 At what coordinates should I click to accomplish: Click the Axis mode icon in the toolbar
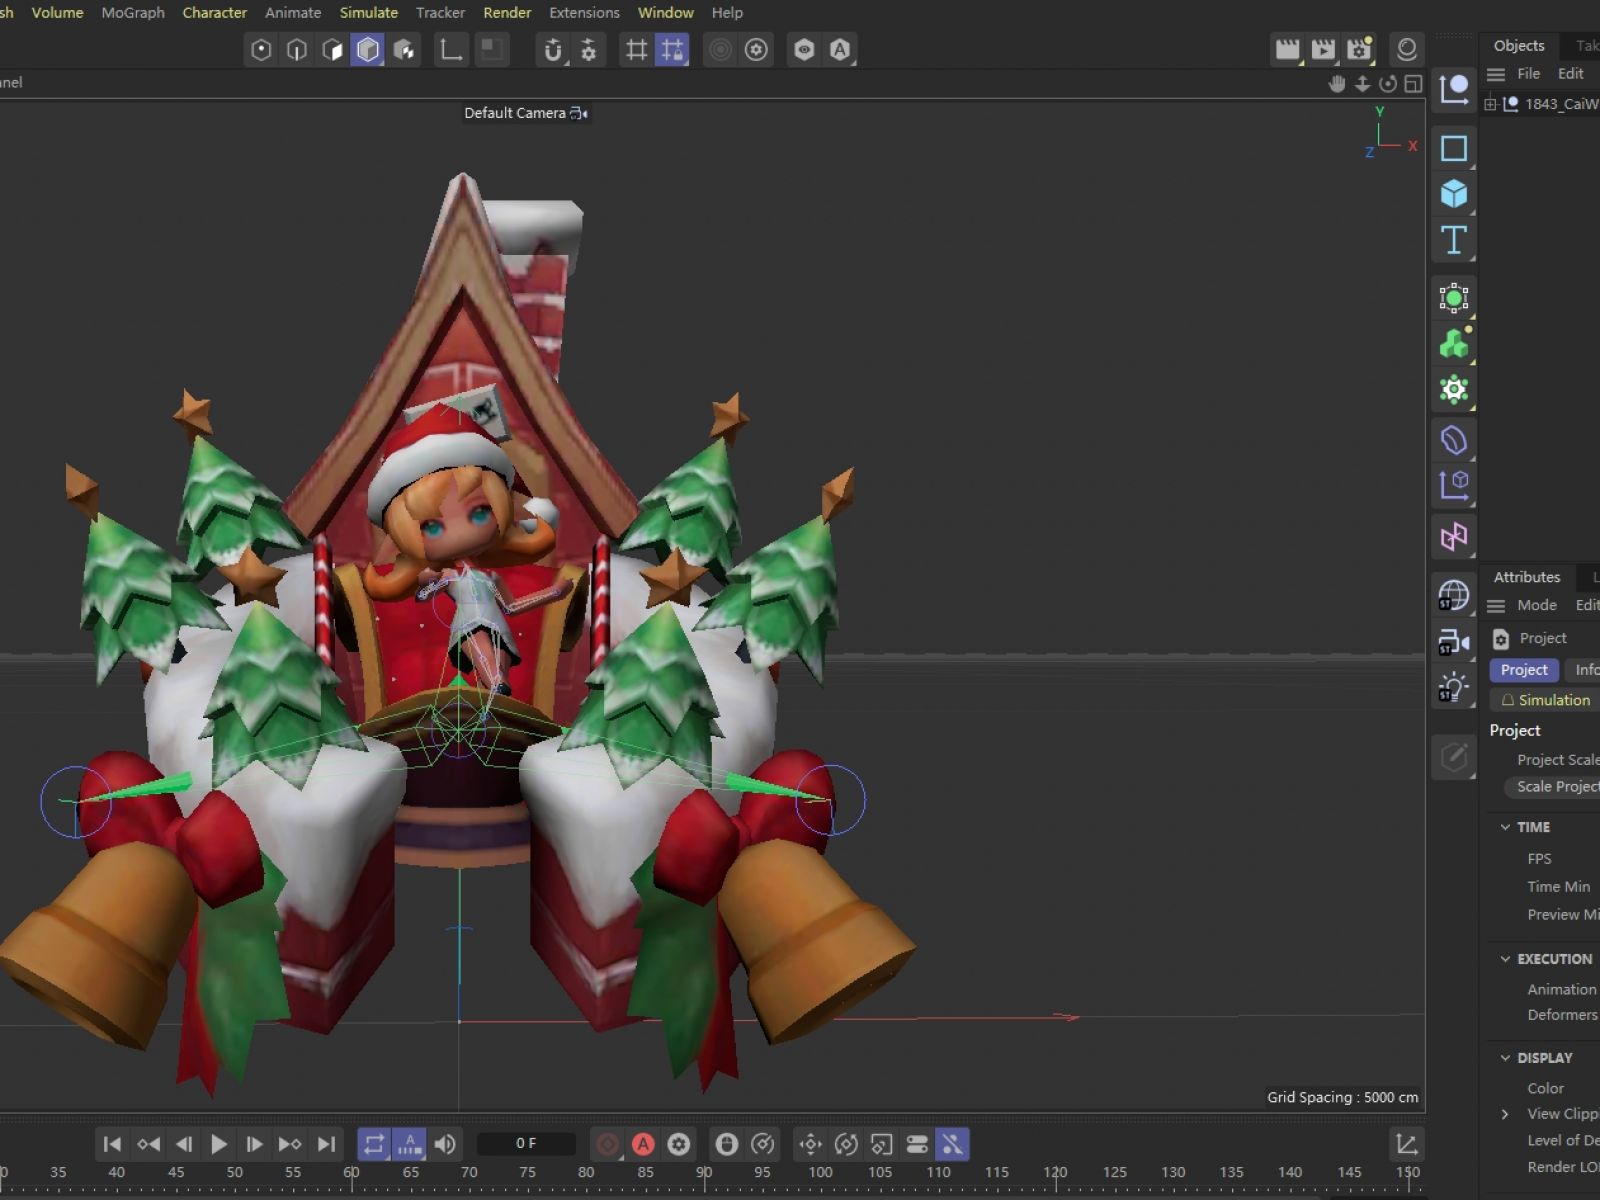(451, 50)
